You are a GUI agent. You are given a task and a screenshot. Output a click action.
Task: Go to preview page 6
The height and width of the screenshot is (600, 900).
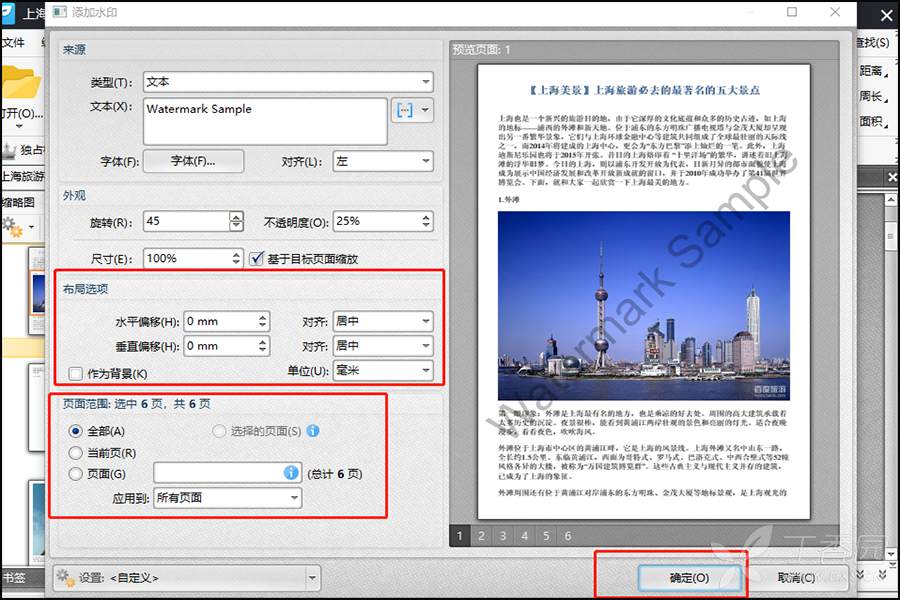point(568,536)
